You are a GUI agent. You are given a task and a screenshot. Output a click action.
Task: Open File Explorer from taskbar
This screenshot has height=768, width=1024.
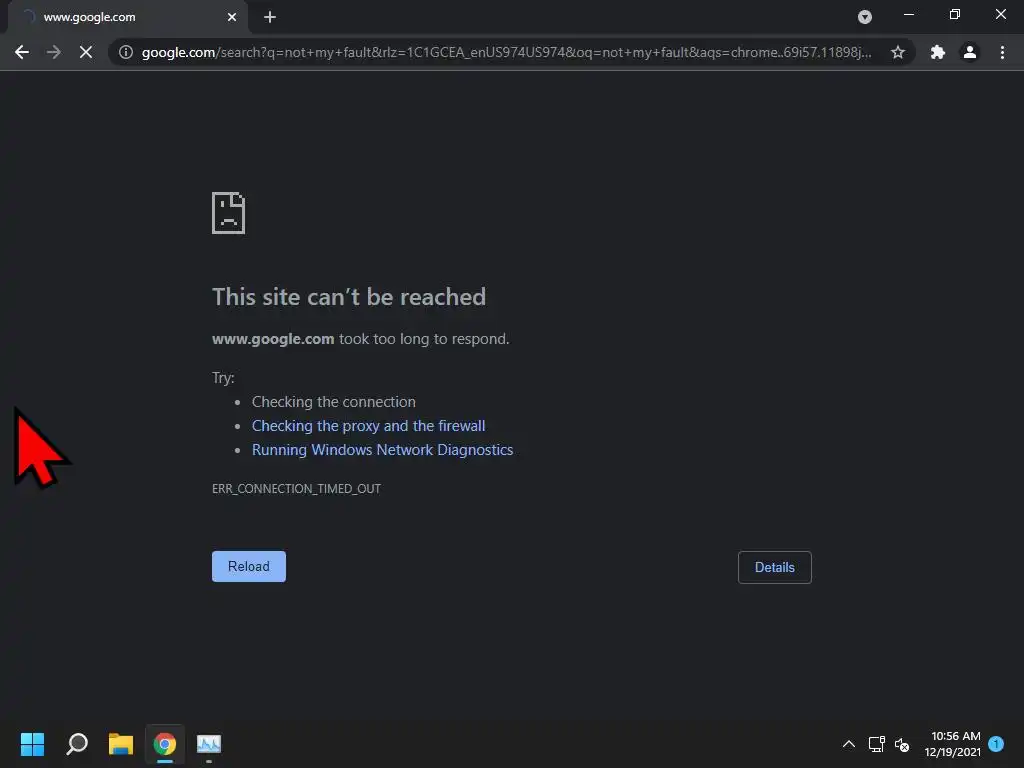(x=121, y=744)
